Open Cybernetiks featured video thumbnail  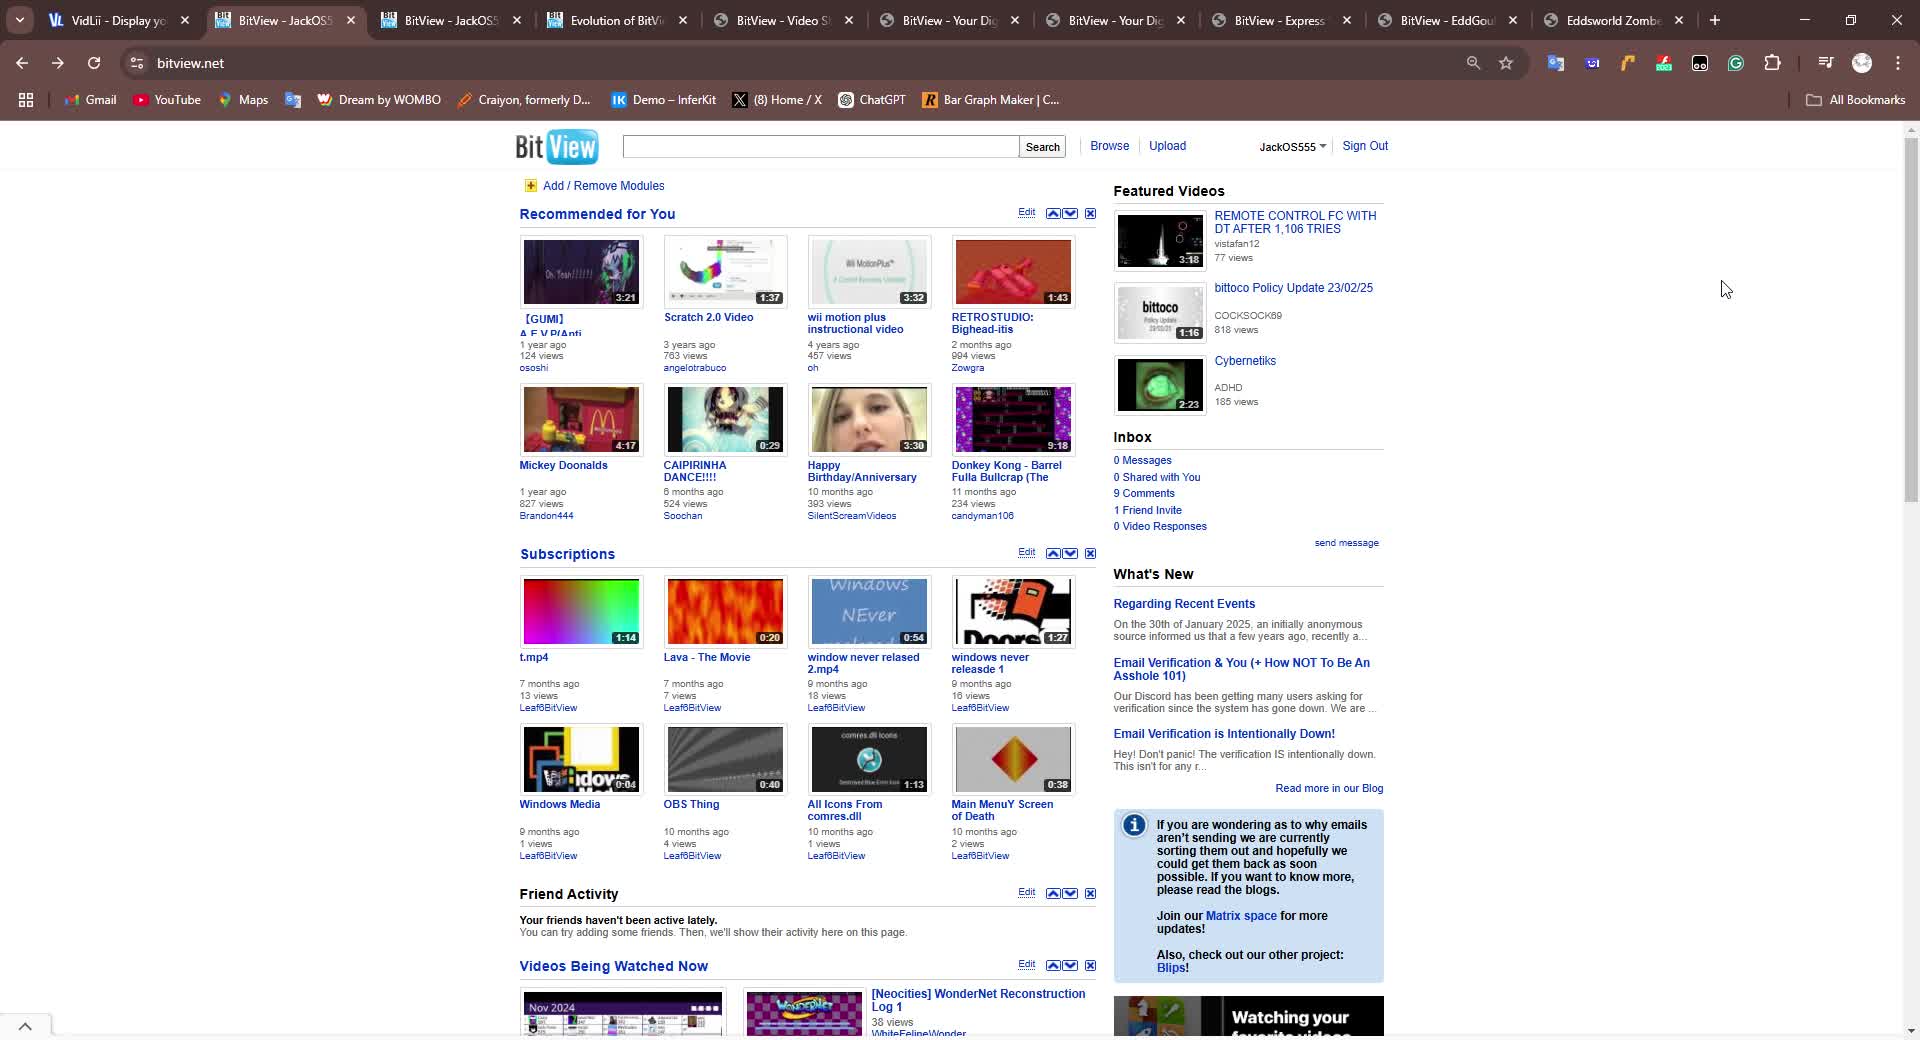[x=1160, y=385]
